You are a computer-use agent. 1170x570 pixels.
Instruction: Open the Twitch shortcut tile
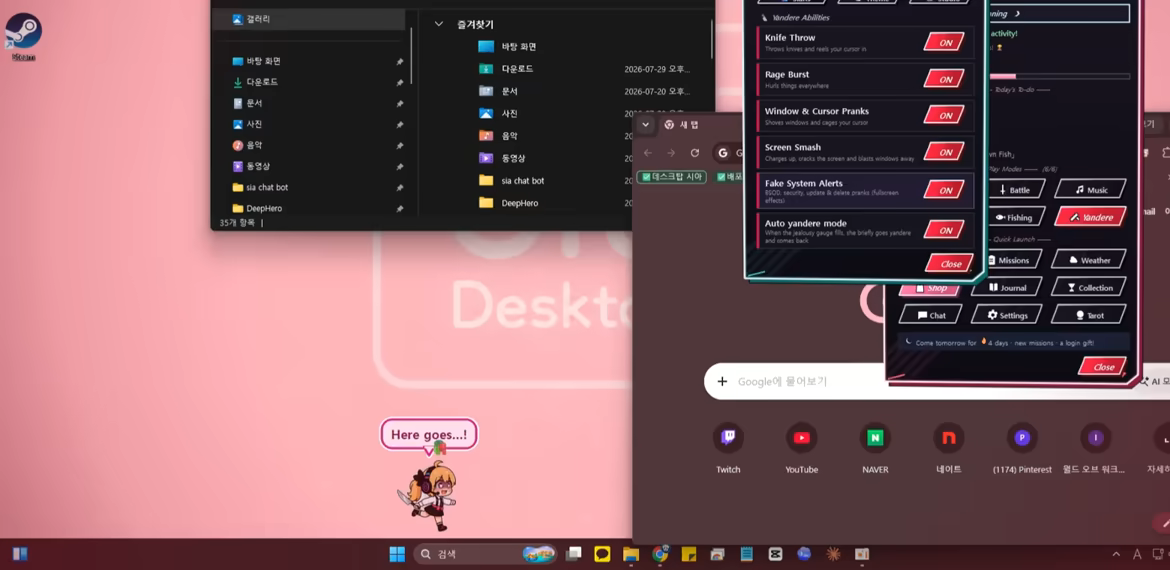click(728, 448)
